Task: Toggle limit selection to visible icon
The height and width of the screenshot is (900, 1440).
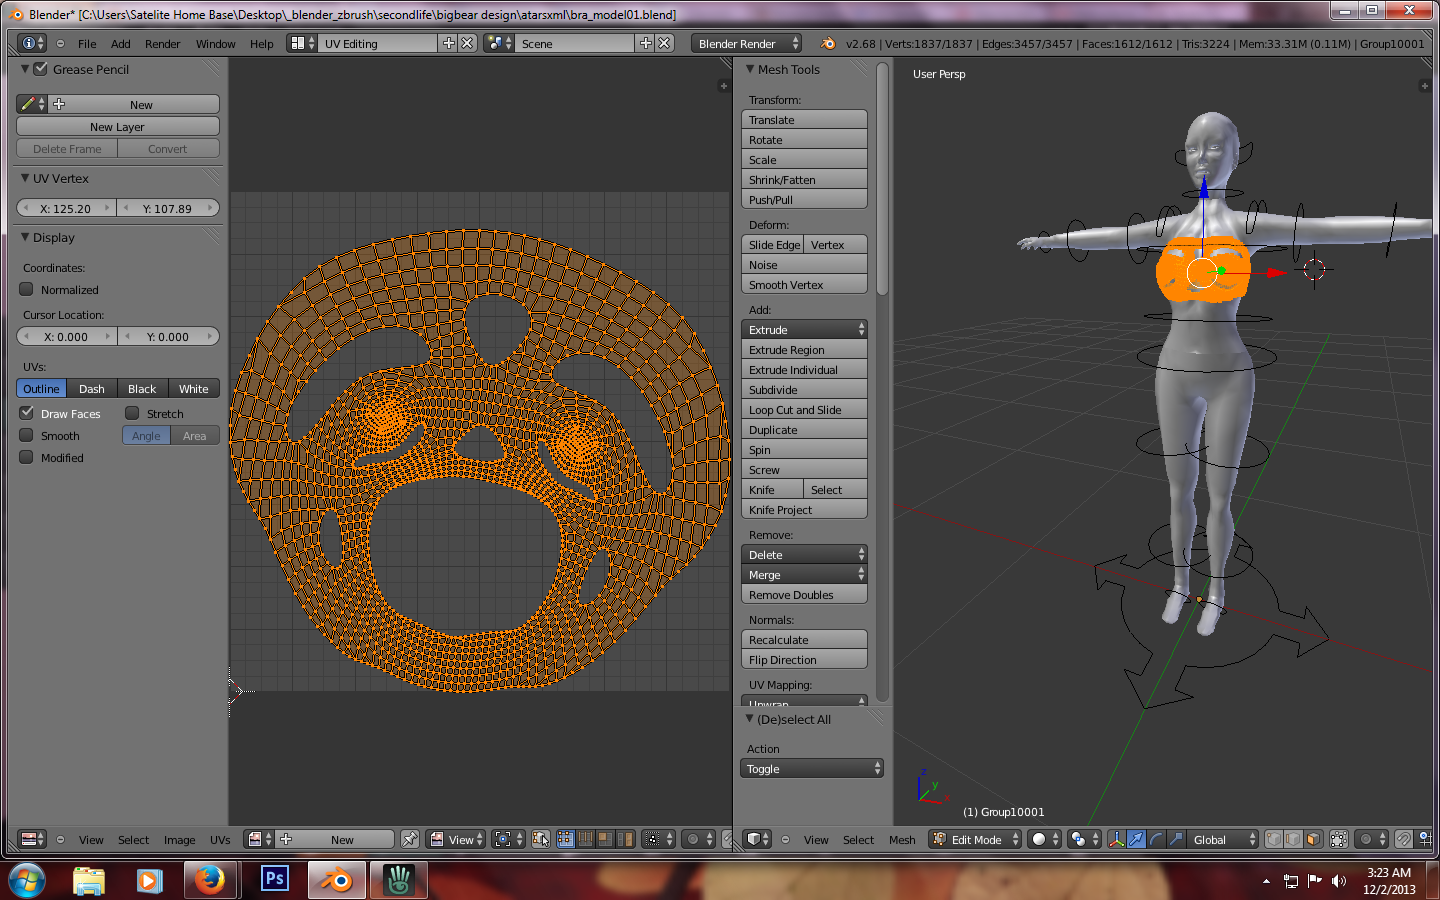Action: coord(1339,839)
